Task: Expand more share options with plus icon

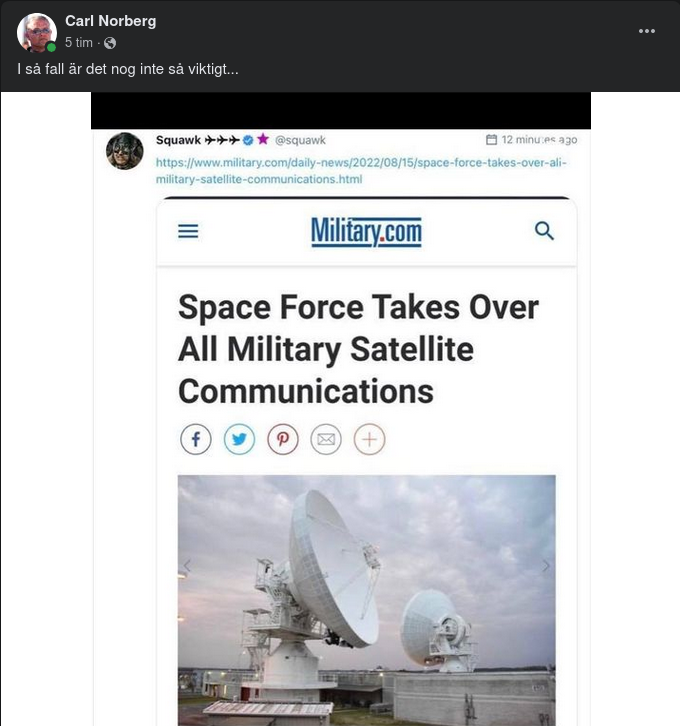Action: point(369,439)
